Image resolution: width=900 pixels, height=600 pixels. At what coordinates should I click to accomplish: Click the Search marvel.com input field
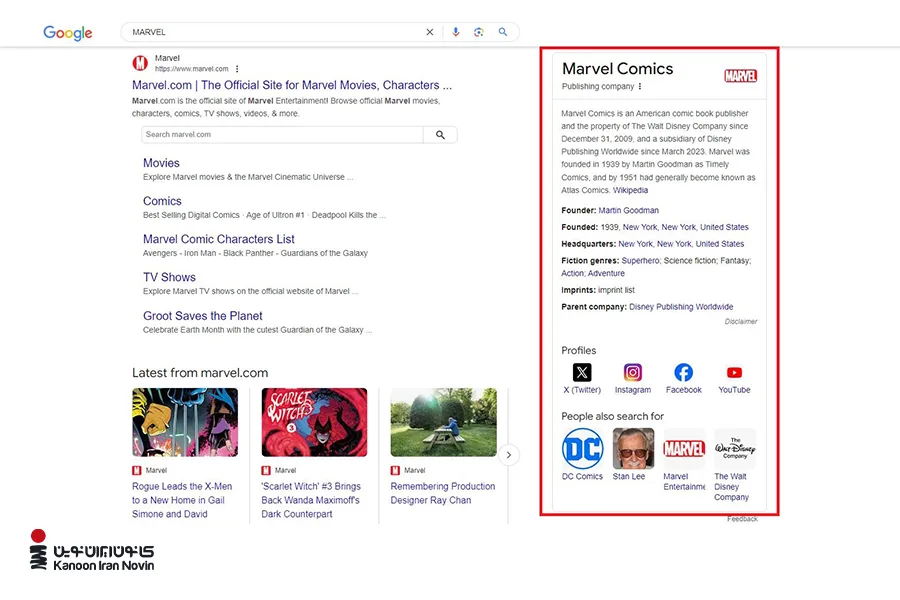[282, 134]
